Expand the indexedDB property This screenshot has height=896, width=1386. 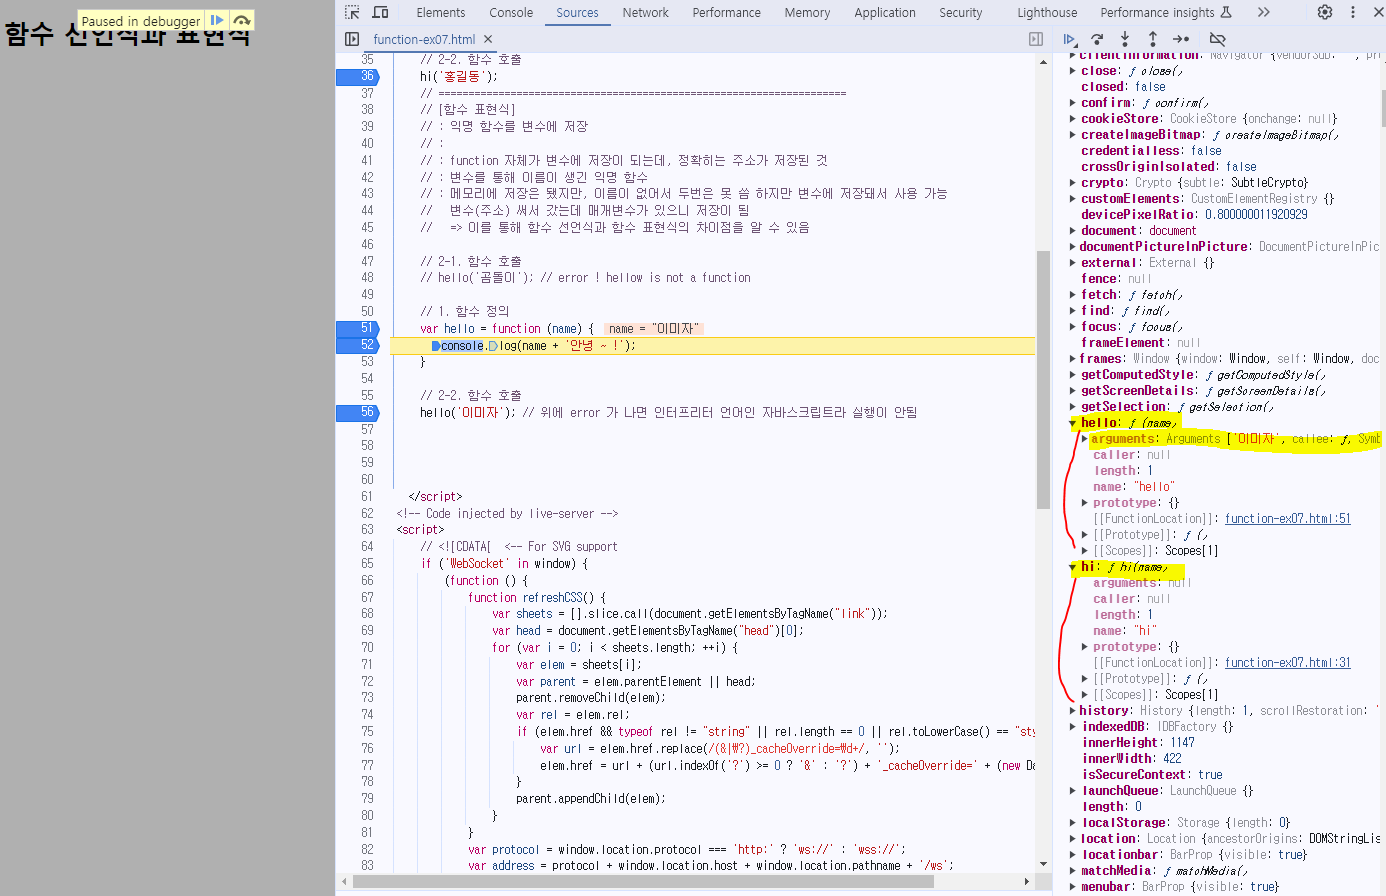[x=1073, y=727]
